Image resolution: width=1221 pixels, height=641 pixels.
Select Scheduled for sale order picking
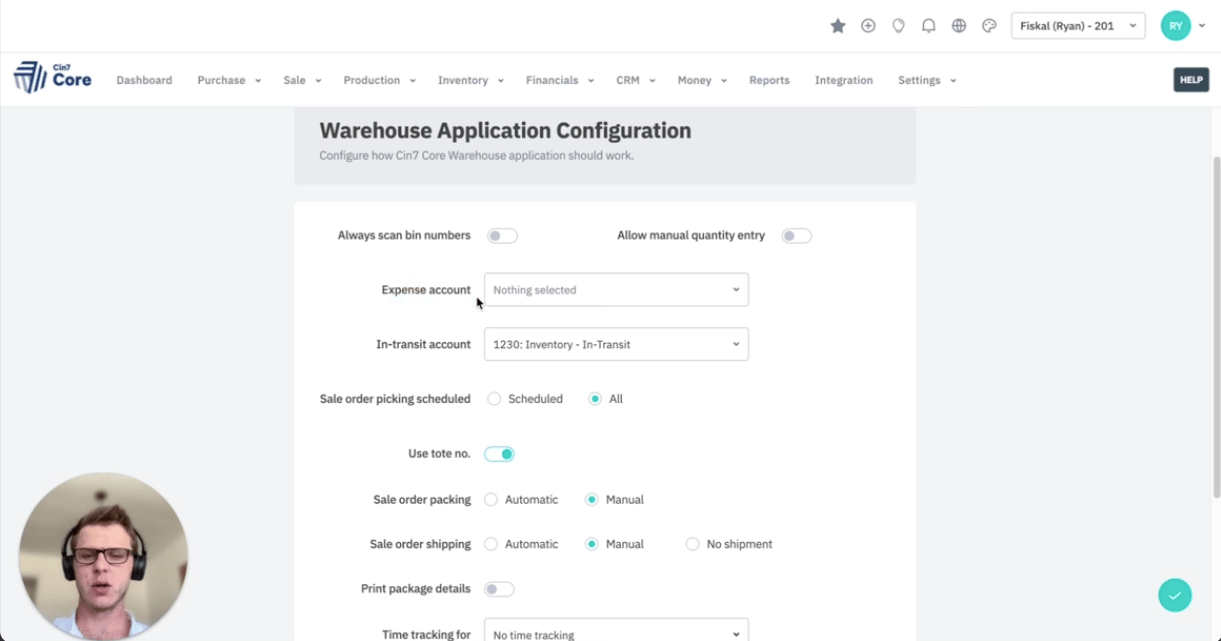click(x=494, y=399)
